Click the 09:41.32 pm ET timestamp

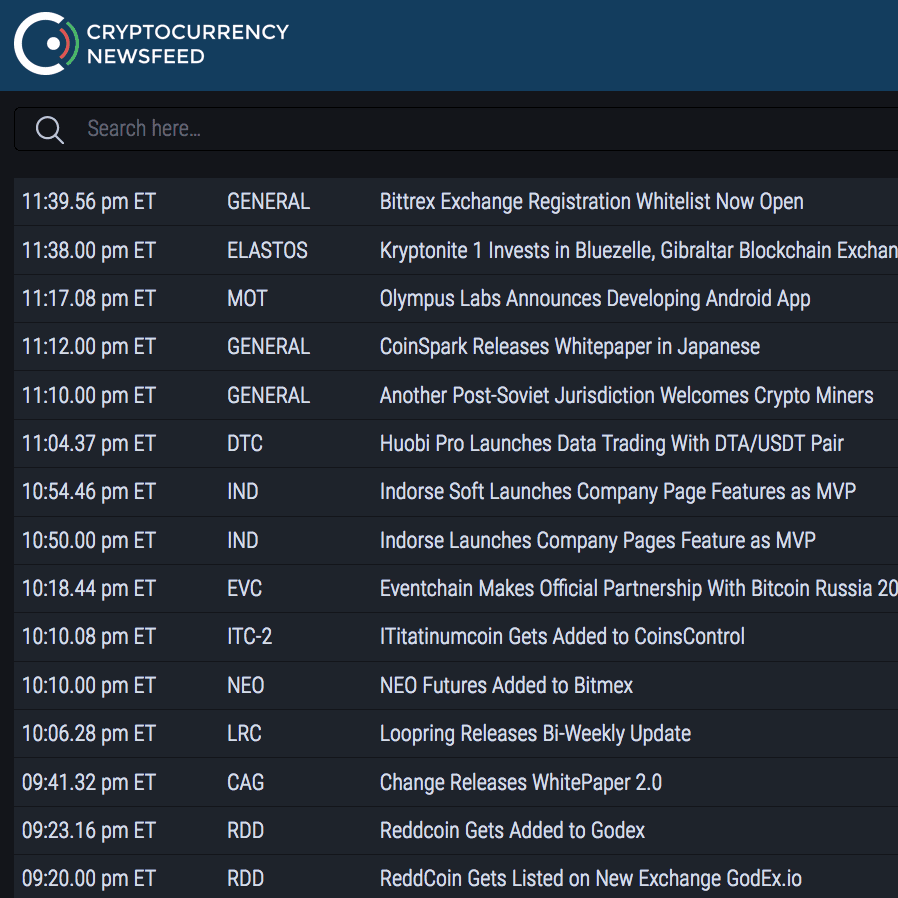tap(89, 782)
